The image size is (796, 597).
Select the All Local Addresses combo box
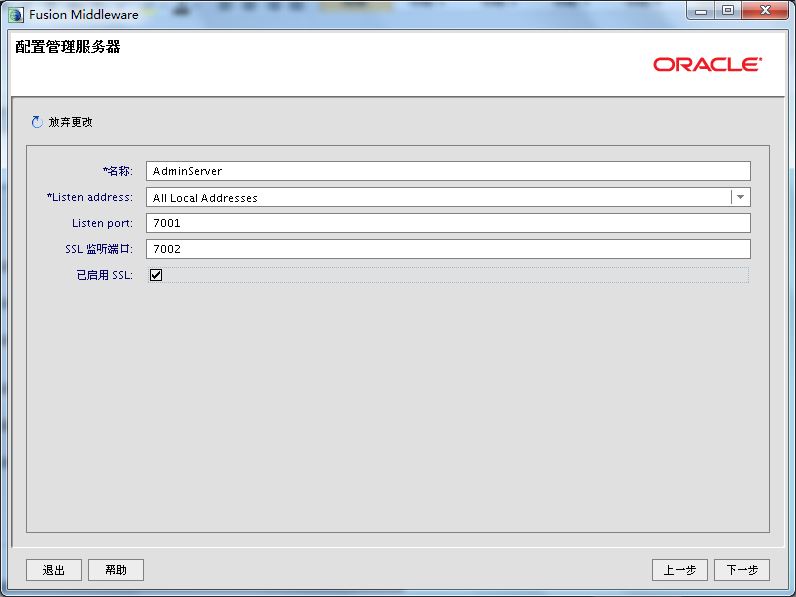pyautogui.click(x=448, y=197)
